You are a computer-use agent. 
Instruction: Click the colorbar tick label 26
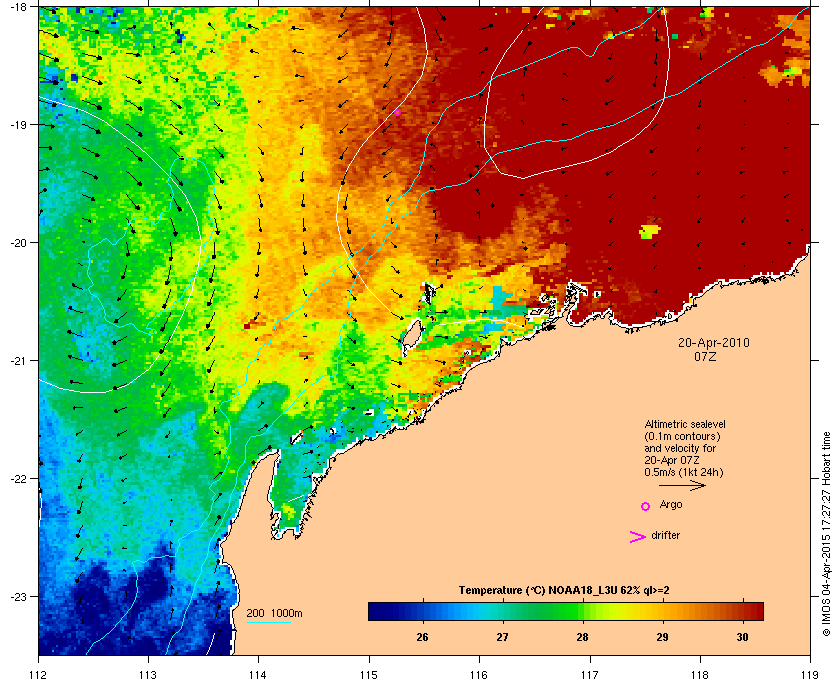422,637
